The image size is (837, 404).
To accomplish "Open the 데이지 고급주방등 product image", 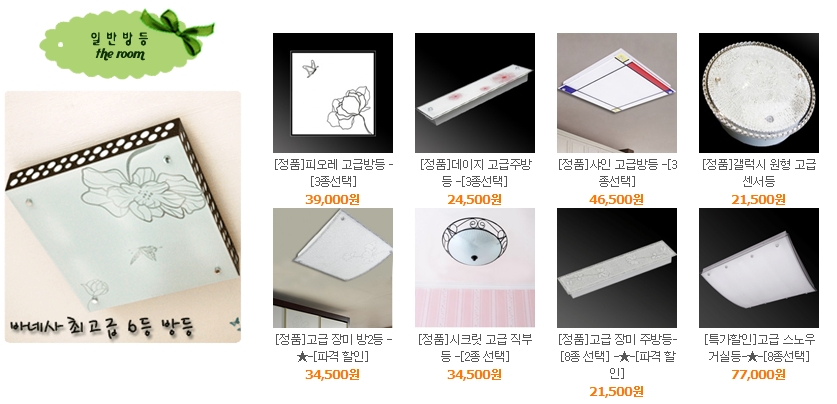I will point(475,93).
